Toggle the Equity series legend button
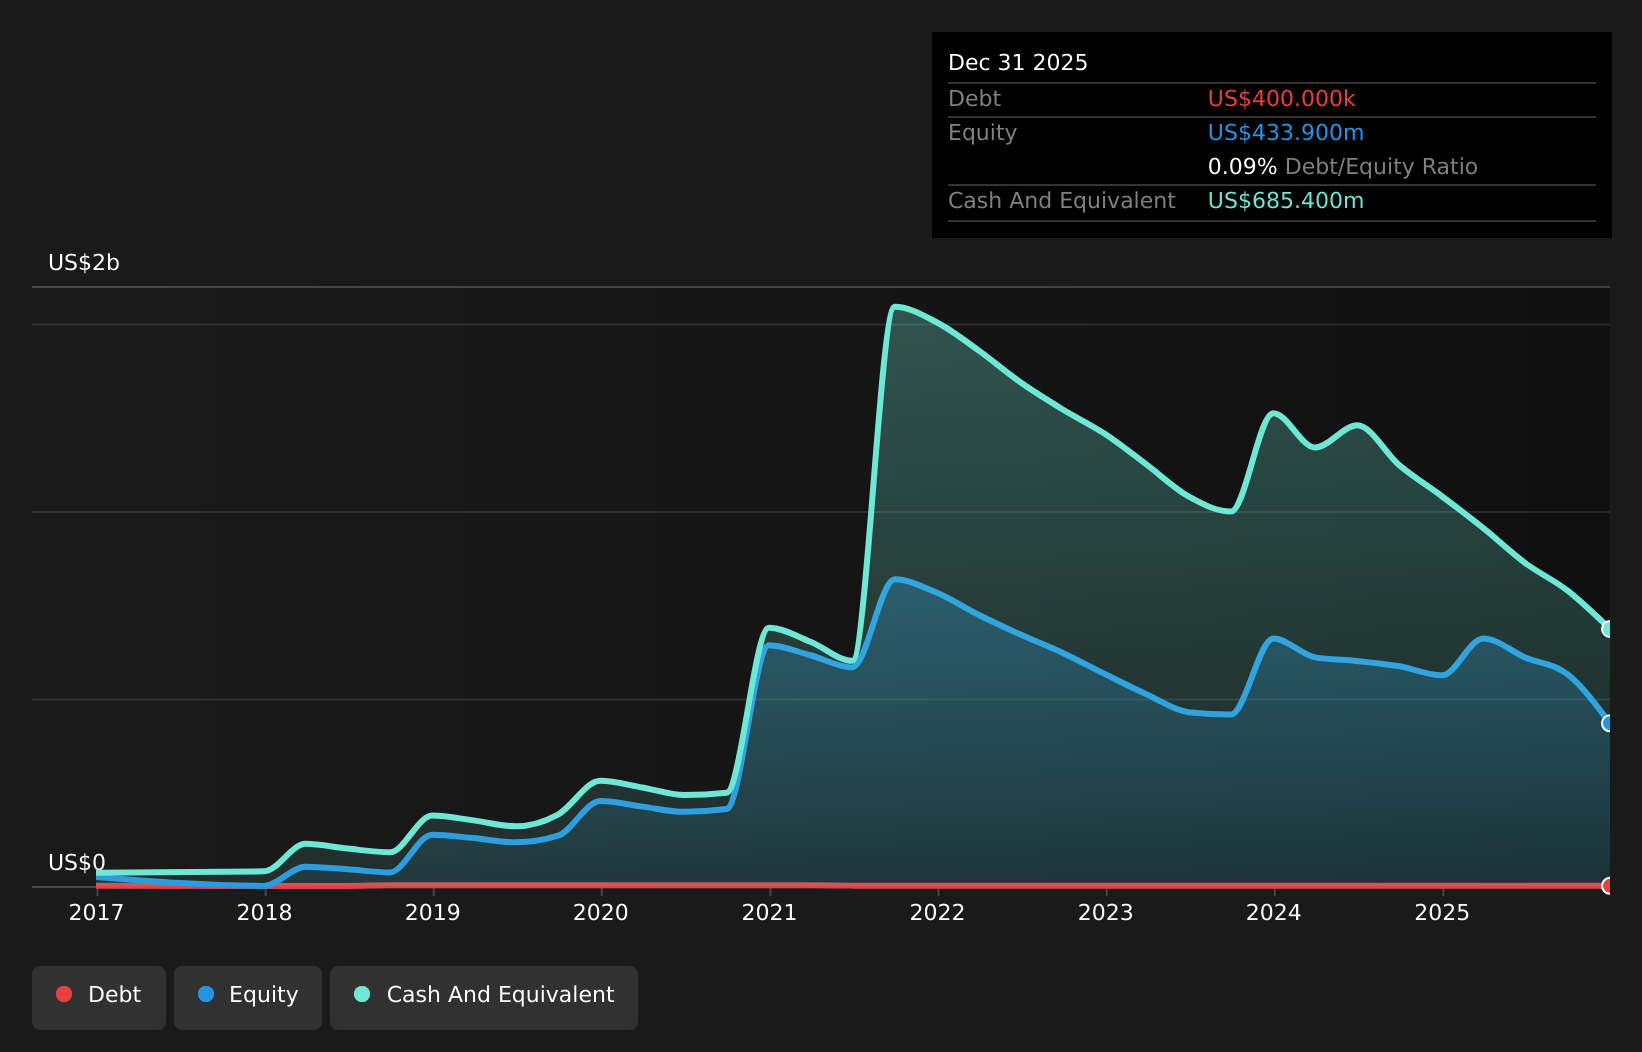 [x=248, y=997]
